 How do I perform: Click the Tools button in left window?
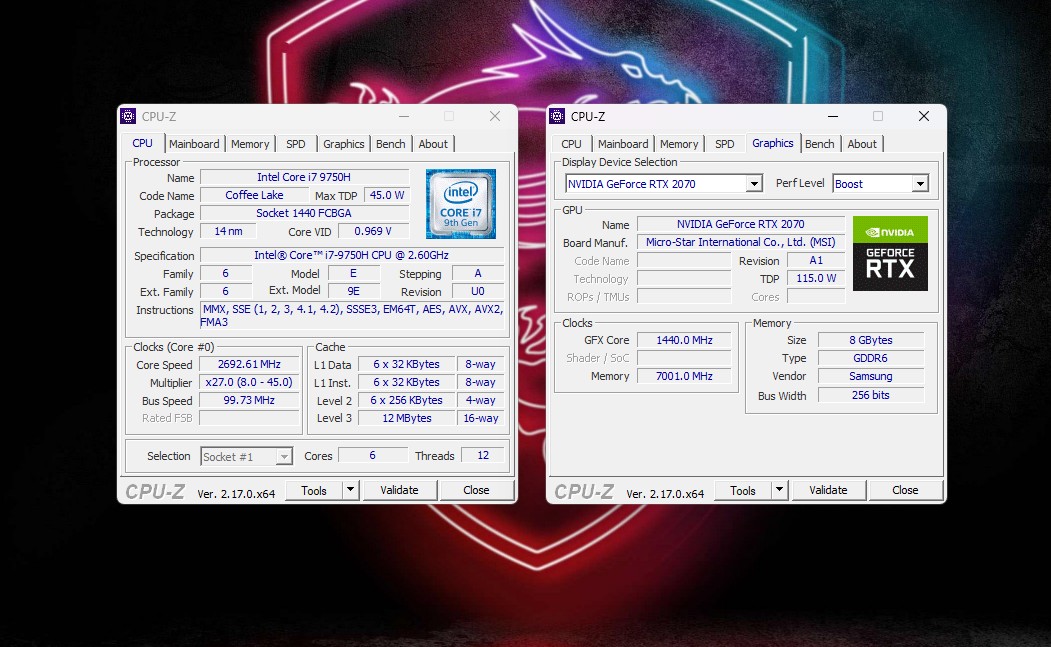click(x=313, y=490)
